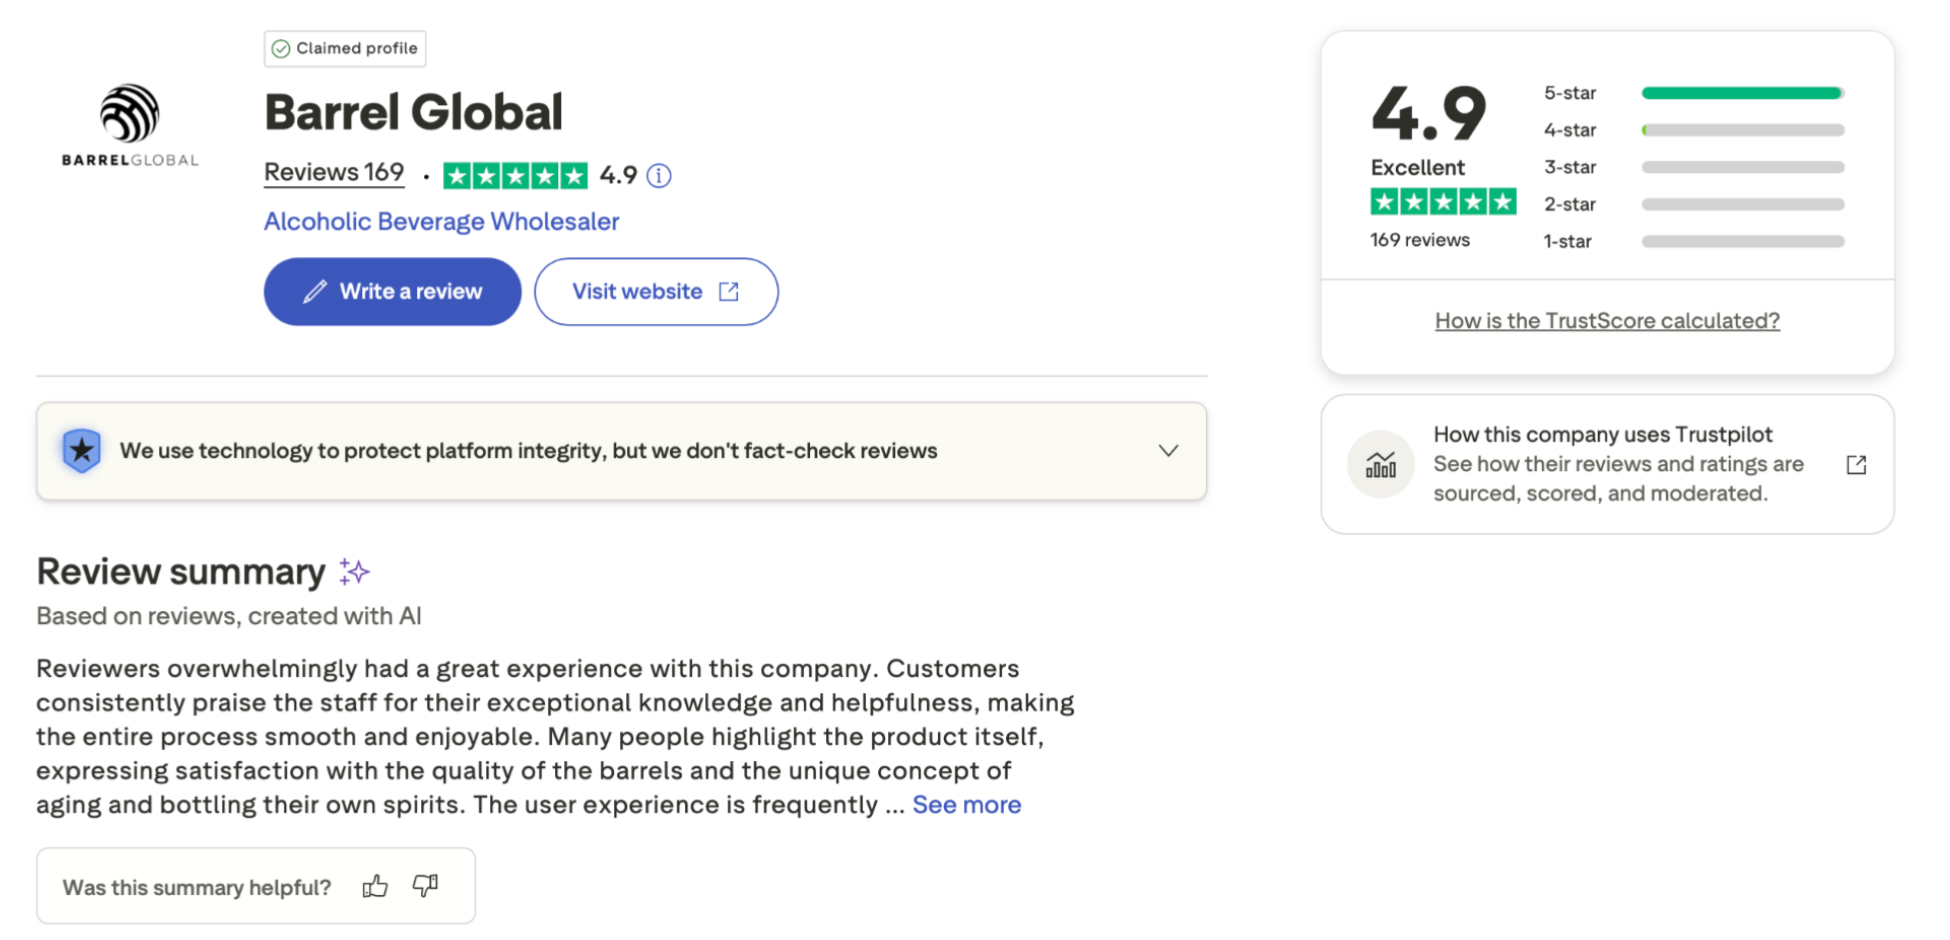The height and width of the screenshot is (940, 1950).
Task: Expand the platform integrity notice chevron
Action: (1168, 451)
